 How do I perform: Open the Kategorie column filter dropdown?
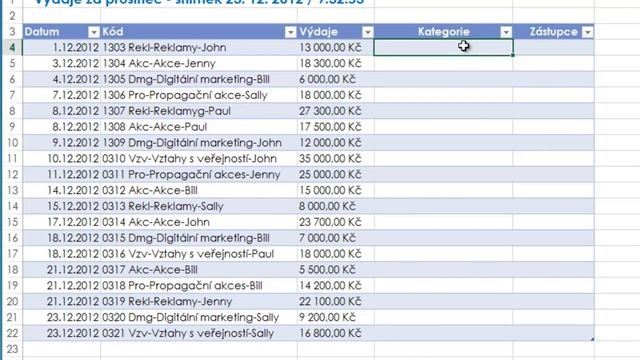click(506, 32)
